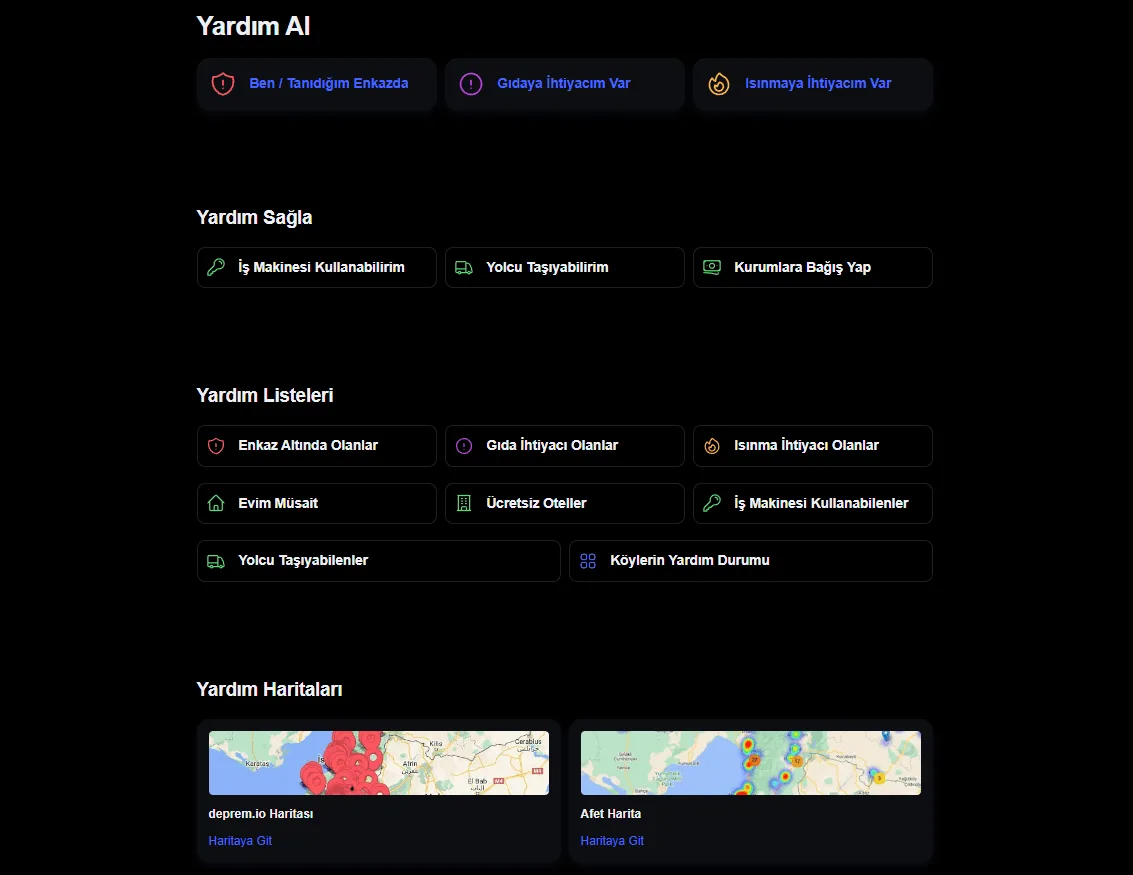Click the truck icon beside Yolcu Taşıyabilenler
This screenshot has width=1133, height=875.
tap(216, 561)
